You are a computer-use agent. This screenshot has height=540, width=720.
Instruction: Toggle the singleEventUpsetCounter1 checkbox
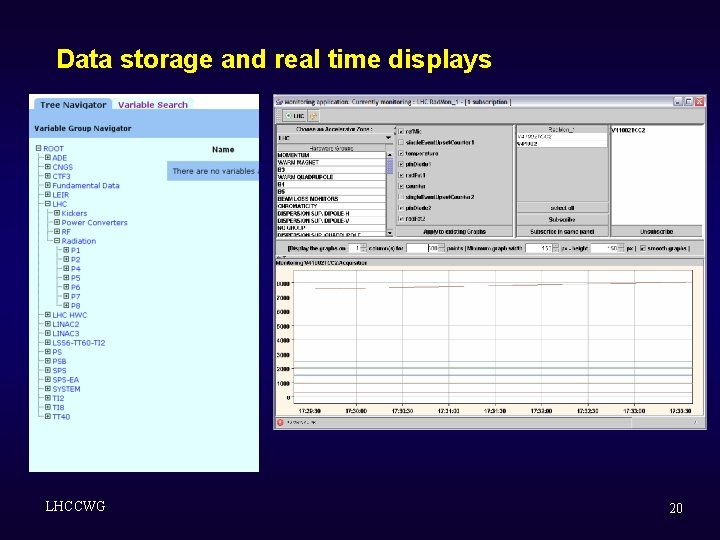point(401,142)
